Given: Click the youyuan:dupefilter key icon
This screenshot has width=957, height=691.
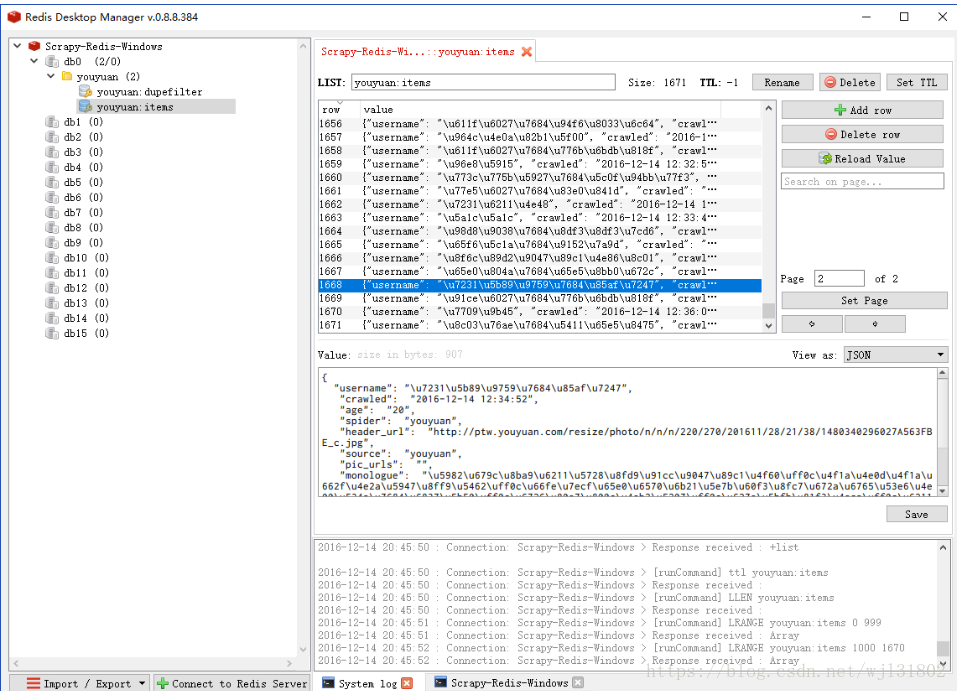Looking at the screenshot, I should tap(85, 92).
